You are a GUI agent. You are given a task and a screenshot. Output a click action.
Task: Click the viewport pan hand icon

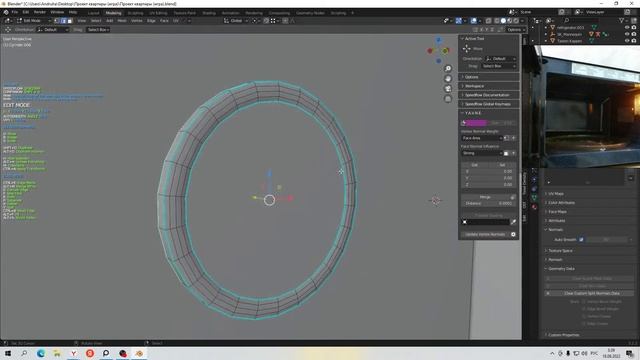click(x=448, y=78)
